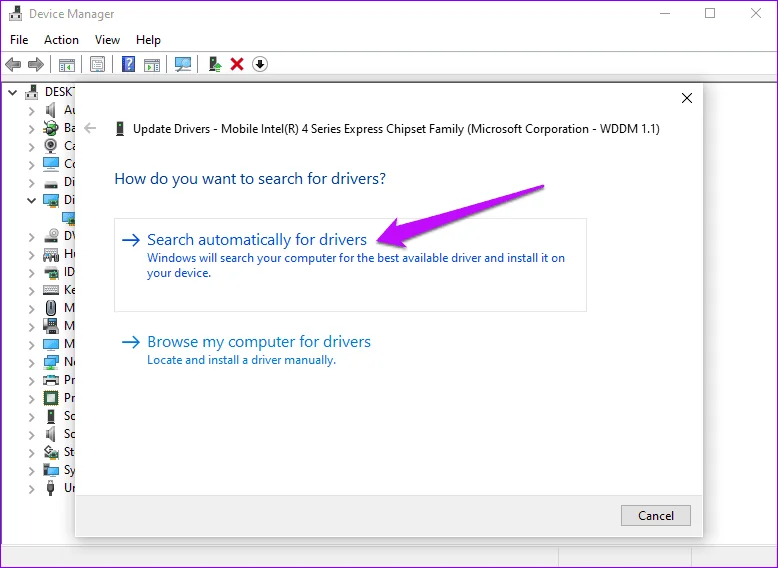Expand the 'Ba' tree category
778x568 pixels.
(x=31, y=129)
